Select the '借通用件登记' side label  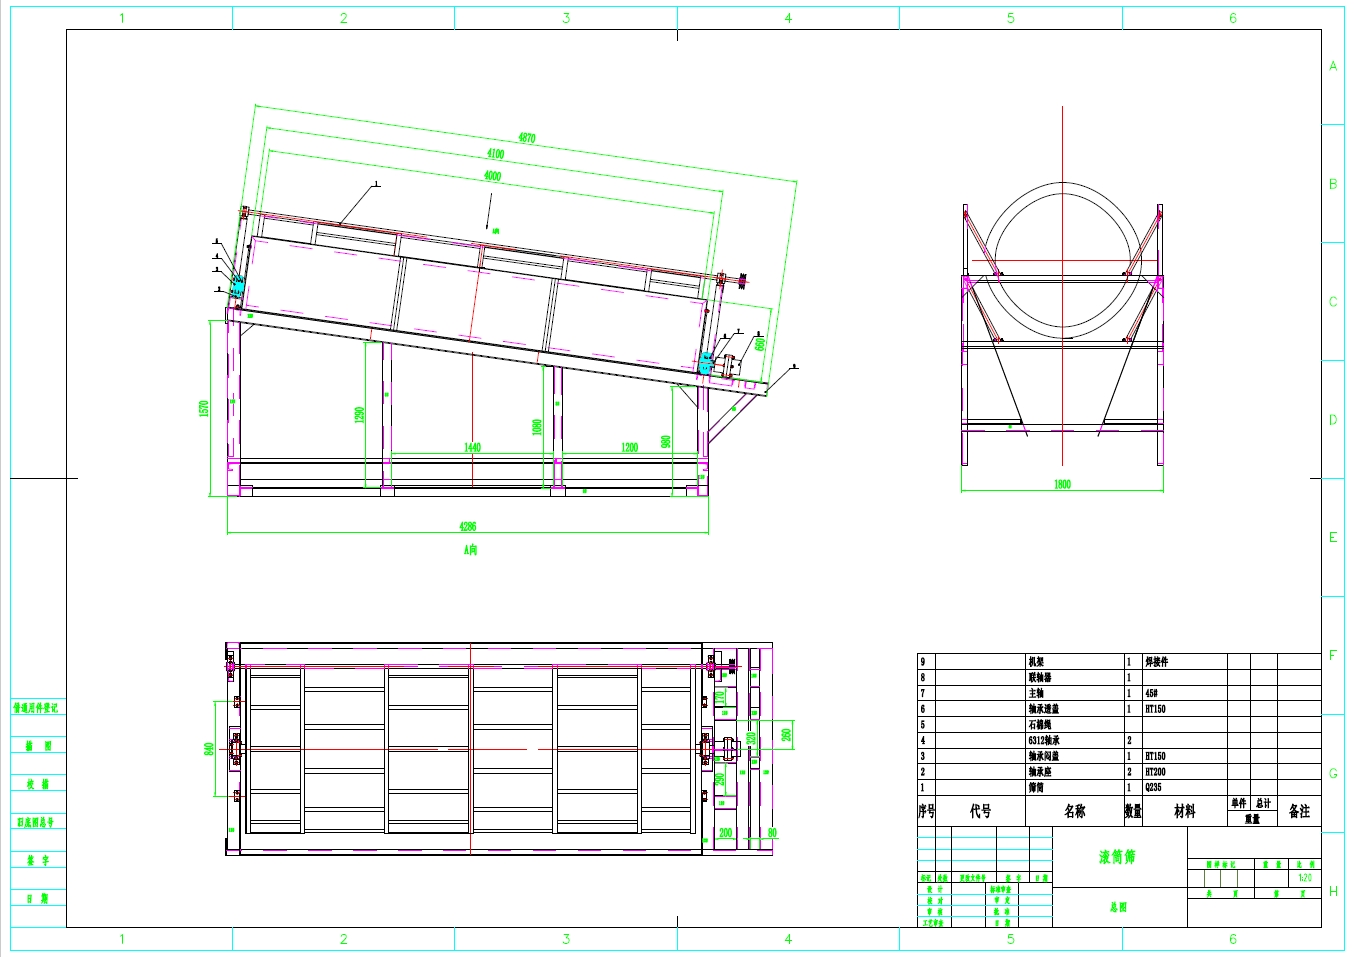pos(36,708)
